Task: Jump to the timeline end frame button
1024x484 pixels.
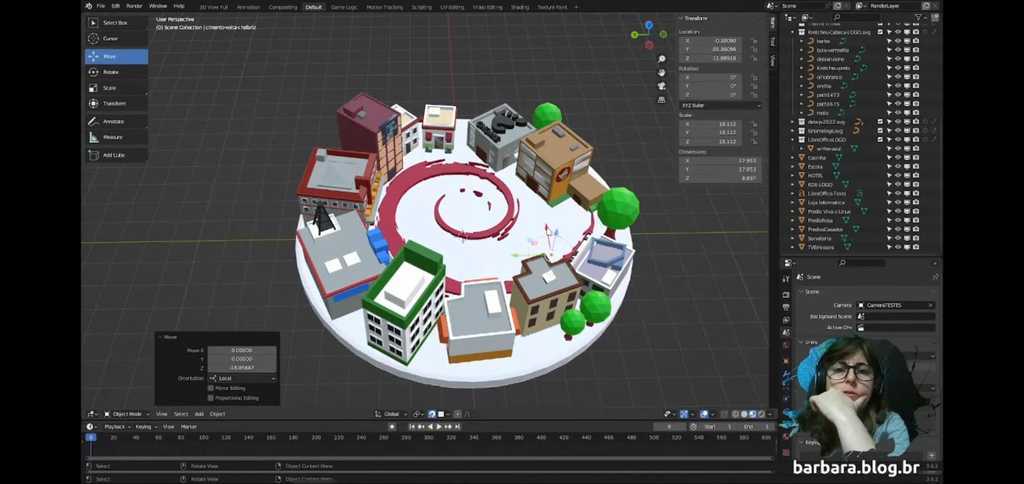Action: pos(458,427)
